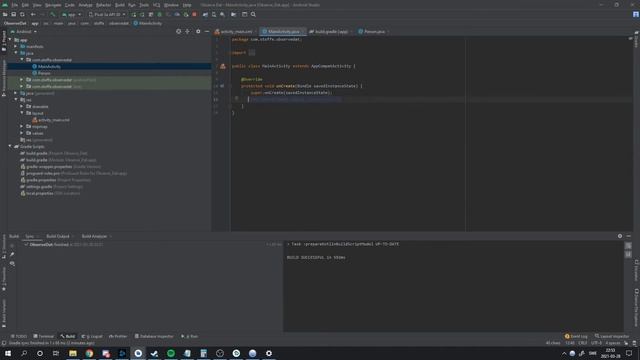Image resolution: width=640 pixels, height=360 pixels.
Task: Collapse the Gradle Scripts node
Action: click(10, 147)
